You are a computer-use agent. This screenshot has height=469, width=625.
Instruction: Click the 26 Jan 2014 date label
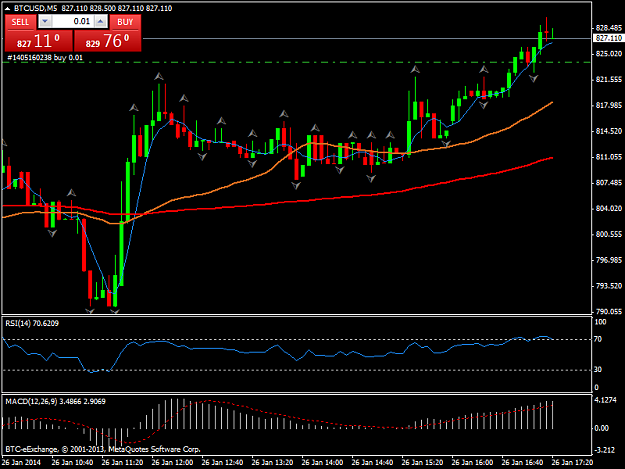pos(21,462)
